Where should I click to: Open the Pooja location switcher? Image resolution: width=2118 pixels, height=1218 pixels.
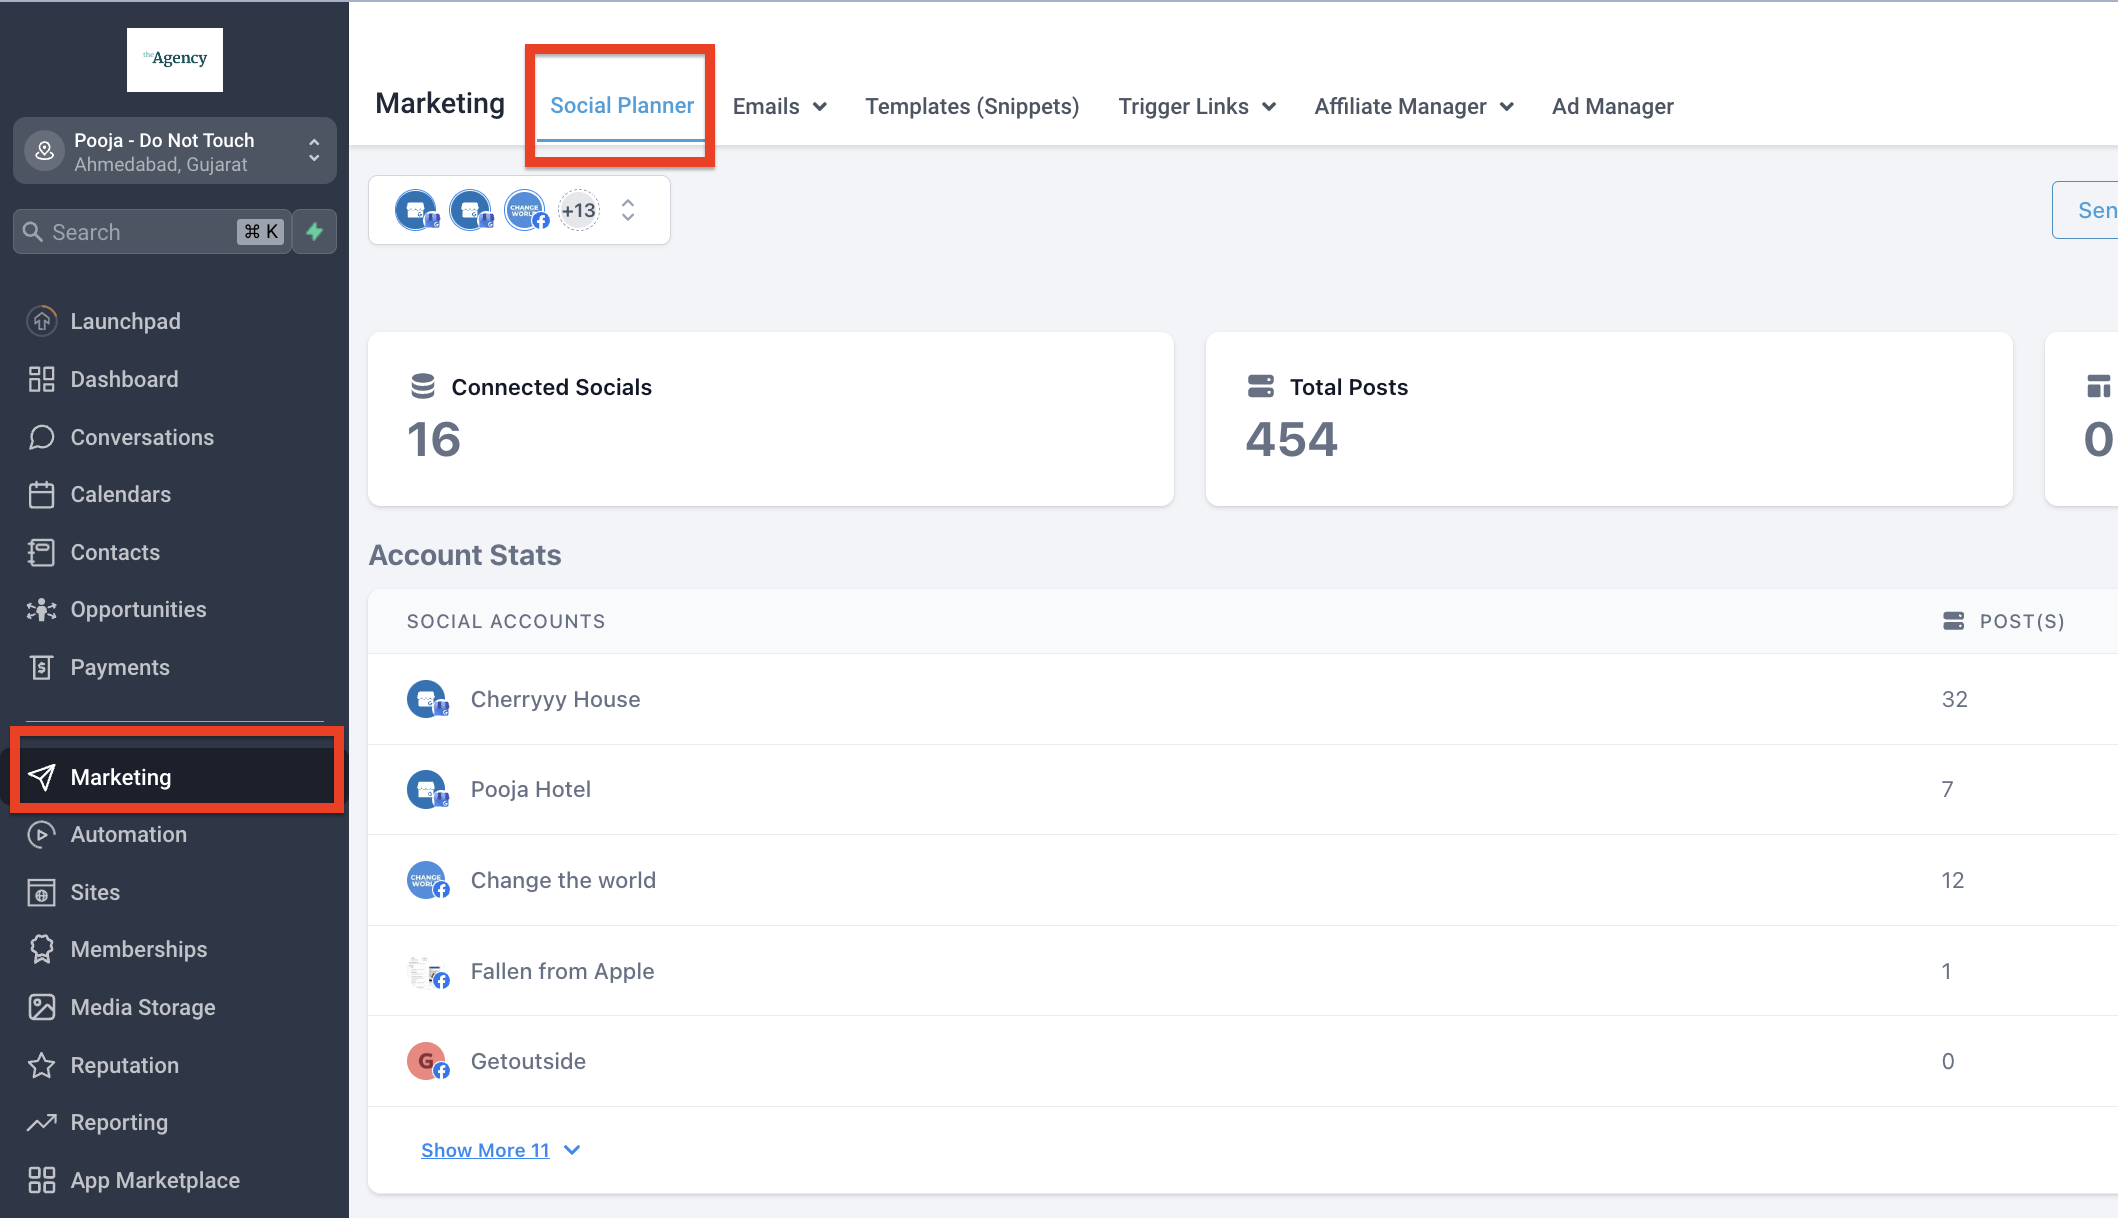pos(175,151)
